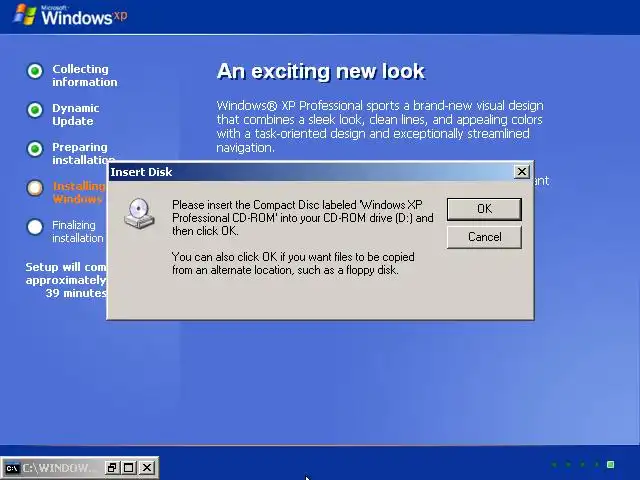
Task: Click the 'Preparing installation' label
Action: 83,153
